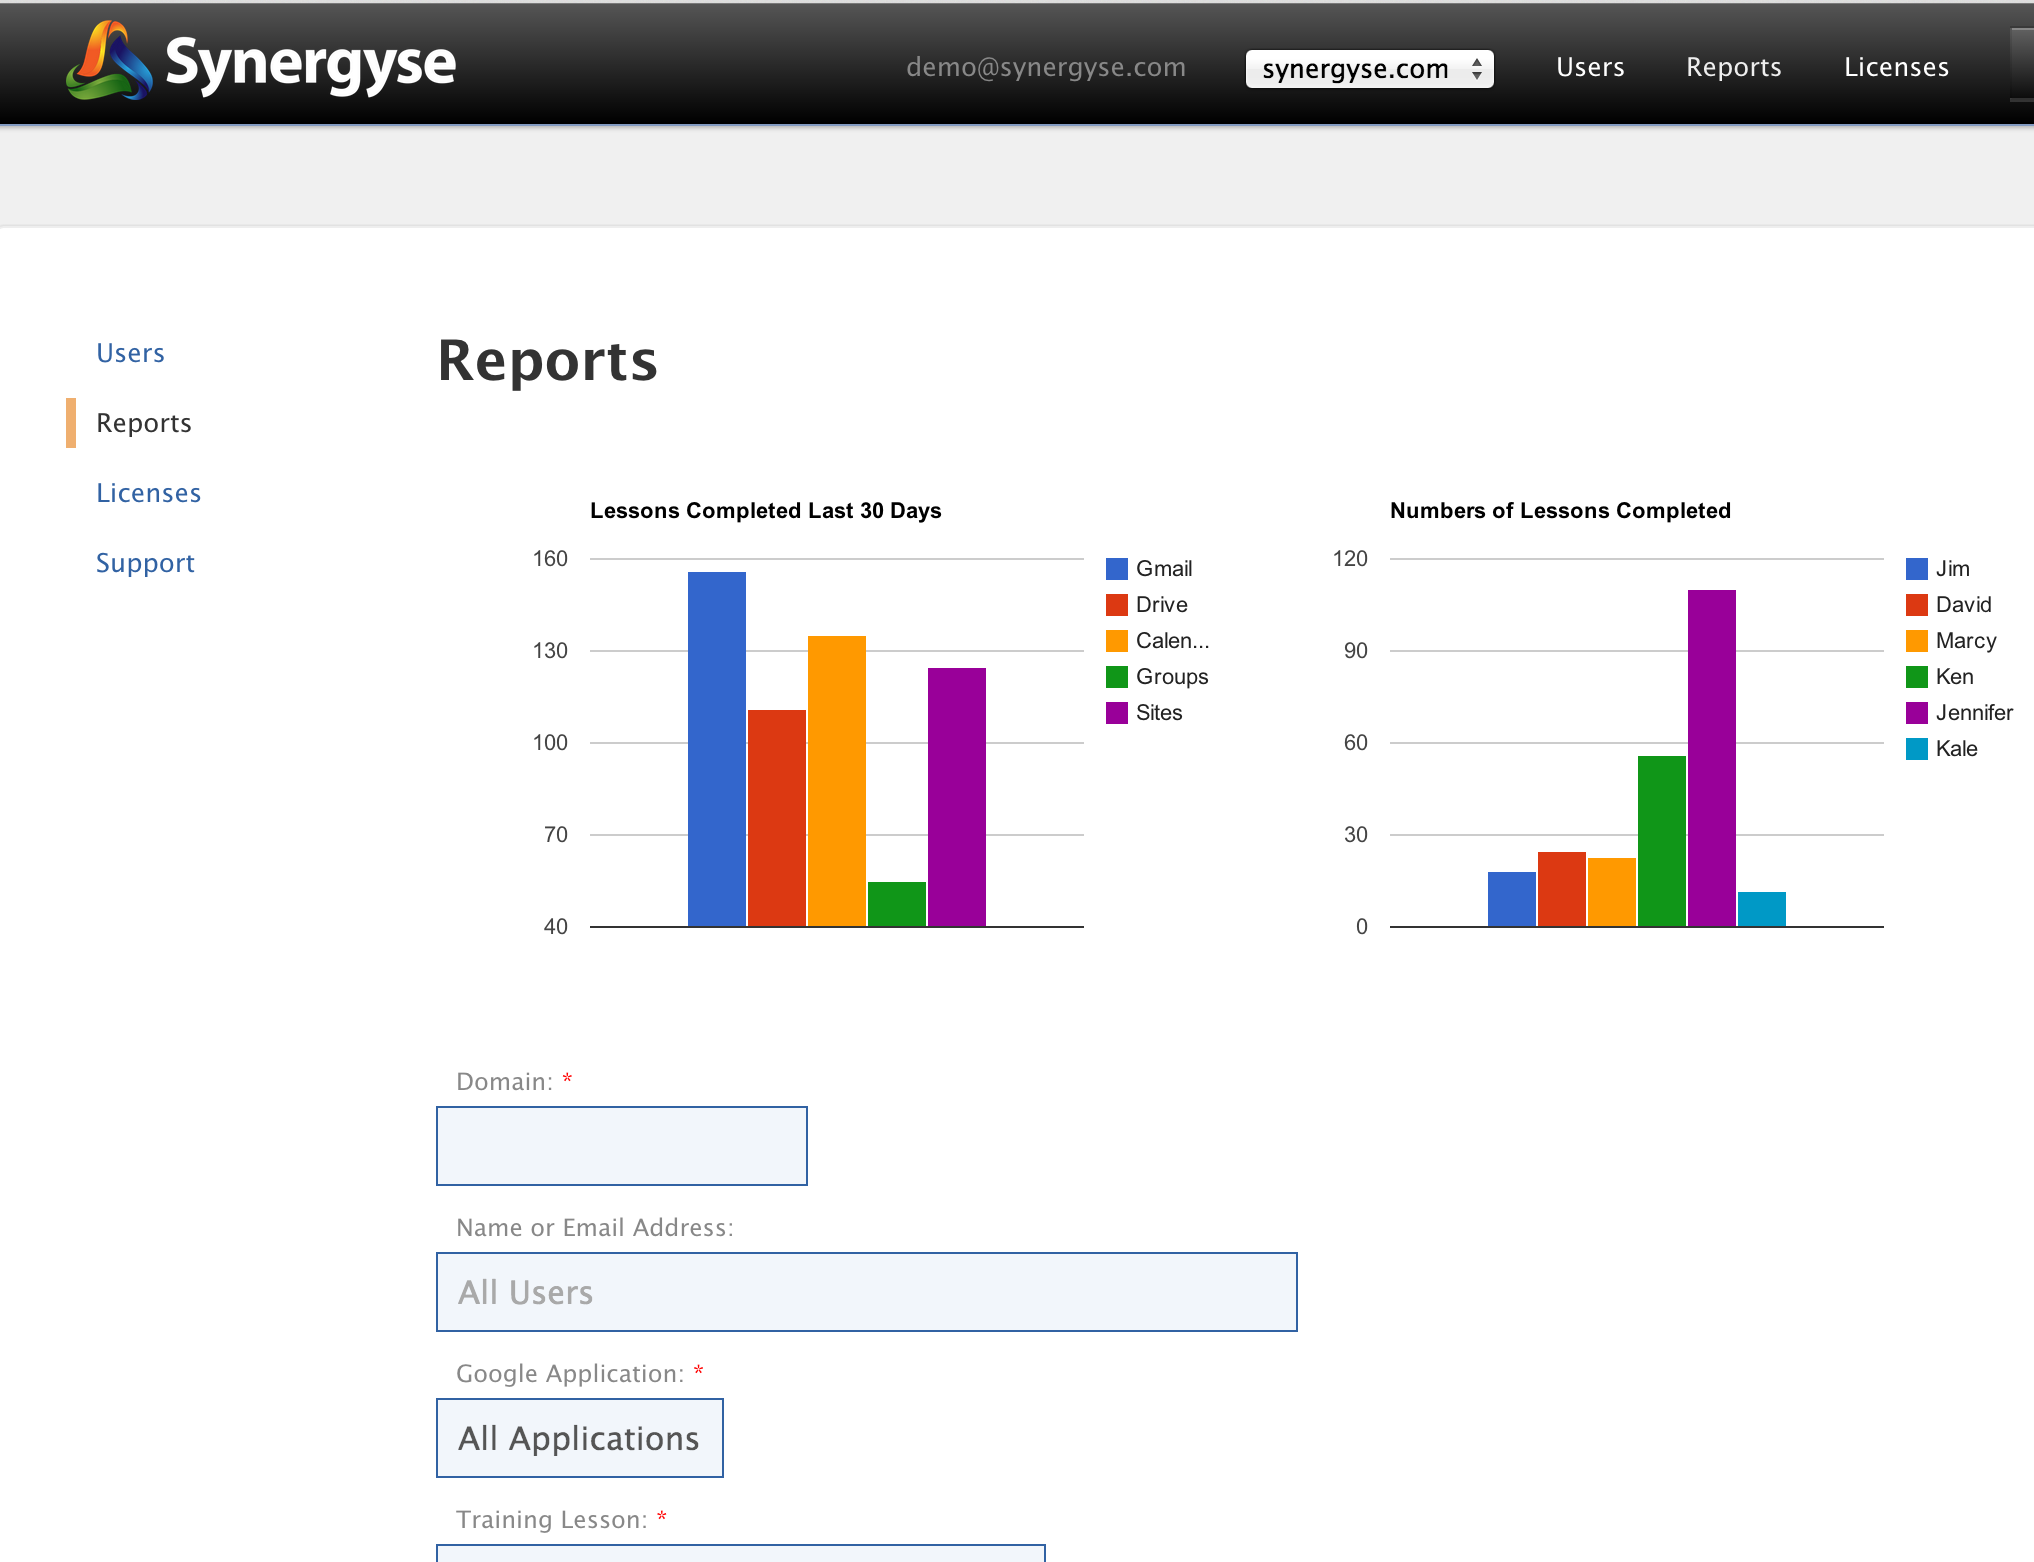Click the Jennifer legend color swatch
This screenshot has width=2034, height=1562.
coord(1916,713)
